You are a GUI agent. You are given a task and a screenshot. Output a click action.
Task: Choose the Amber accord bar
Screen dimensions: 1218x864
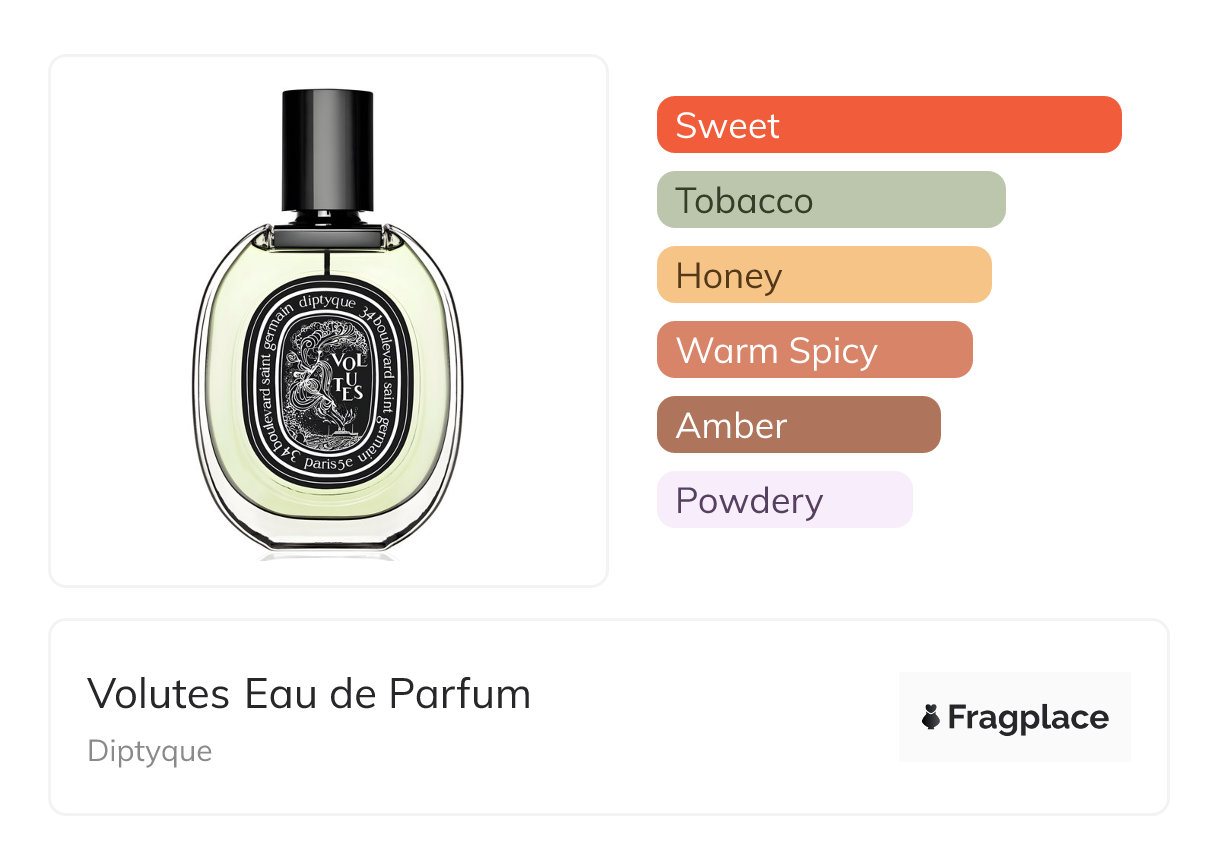(799, 425)
